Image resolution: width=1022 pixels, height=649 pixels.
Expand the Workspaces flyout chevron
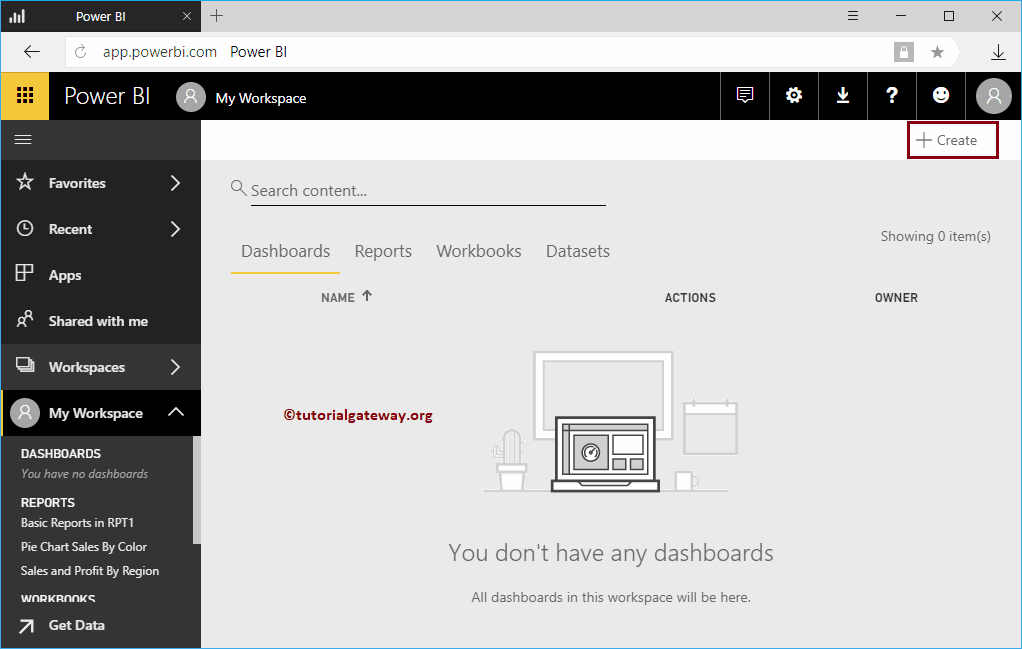[175, 367]
